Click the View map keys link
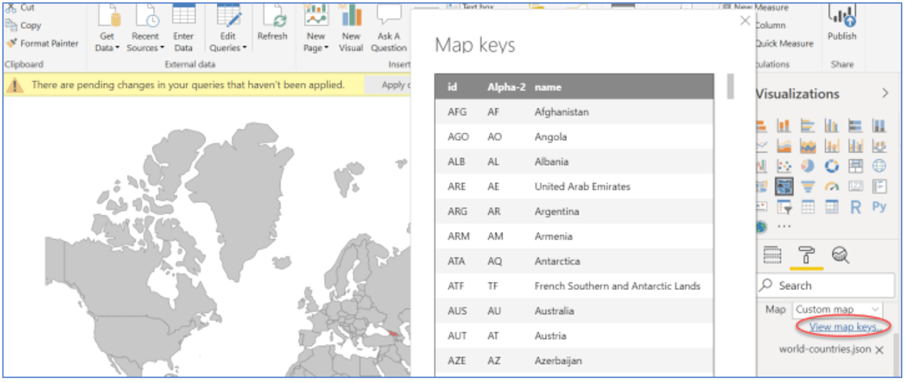 846,327
